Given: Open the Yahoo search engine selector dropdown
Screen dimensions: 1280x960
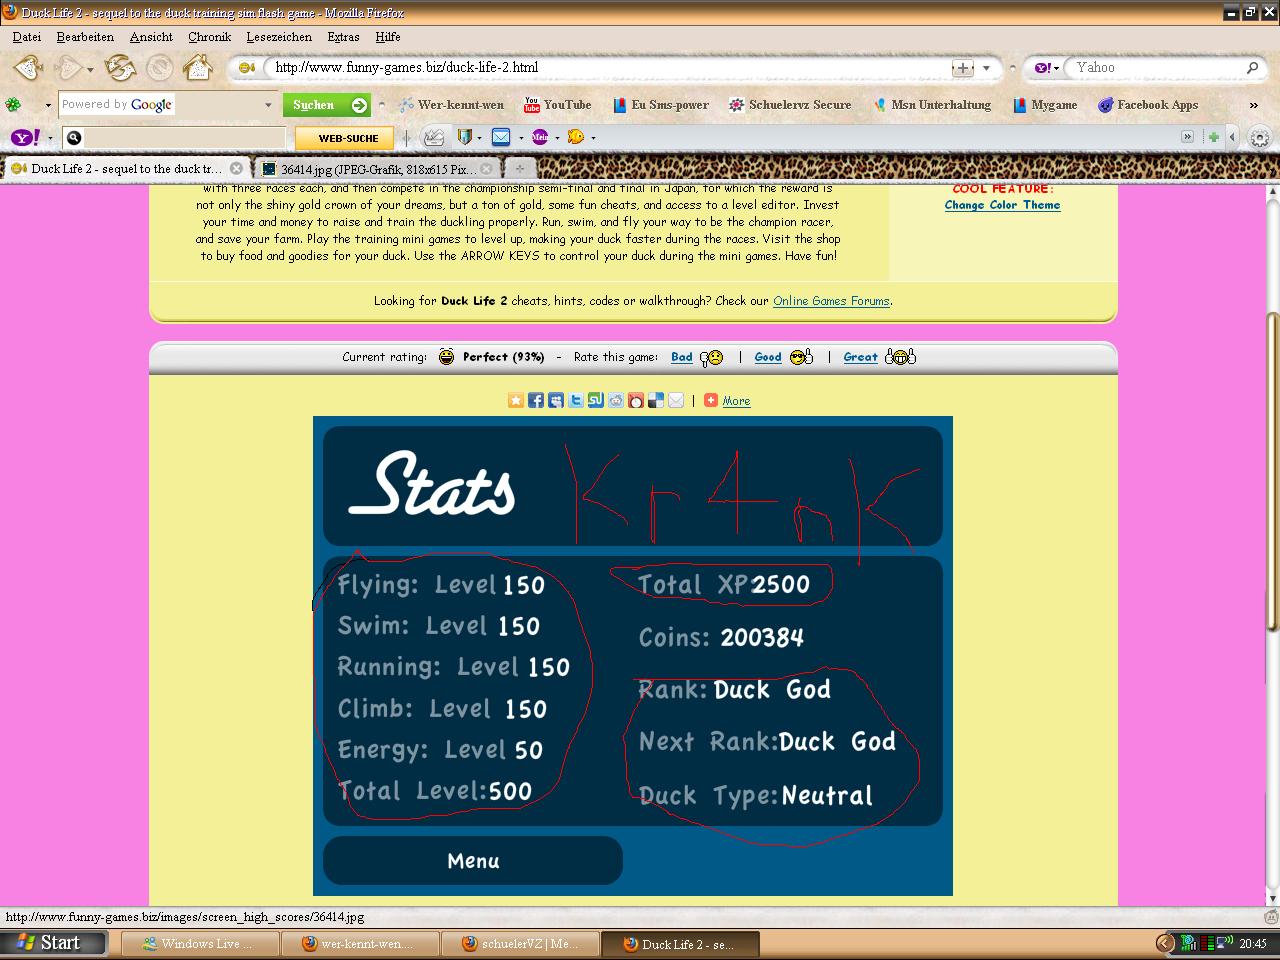Looking at the screenshot, I should [1044, 68].
